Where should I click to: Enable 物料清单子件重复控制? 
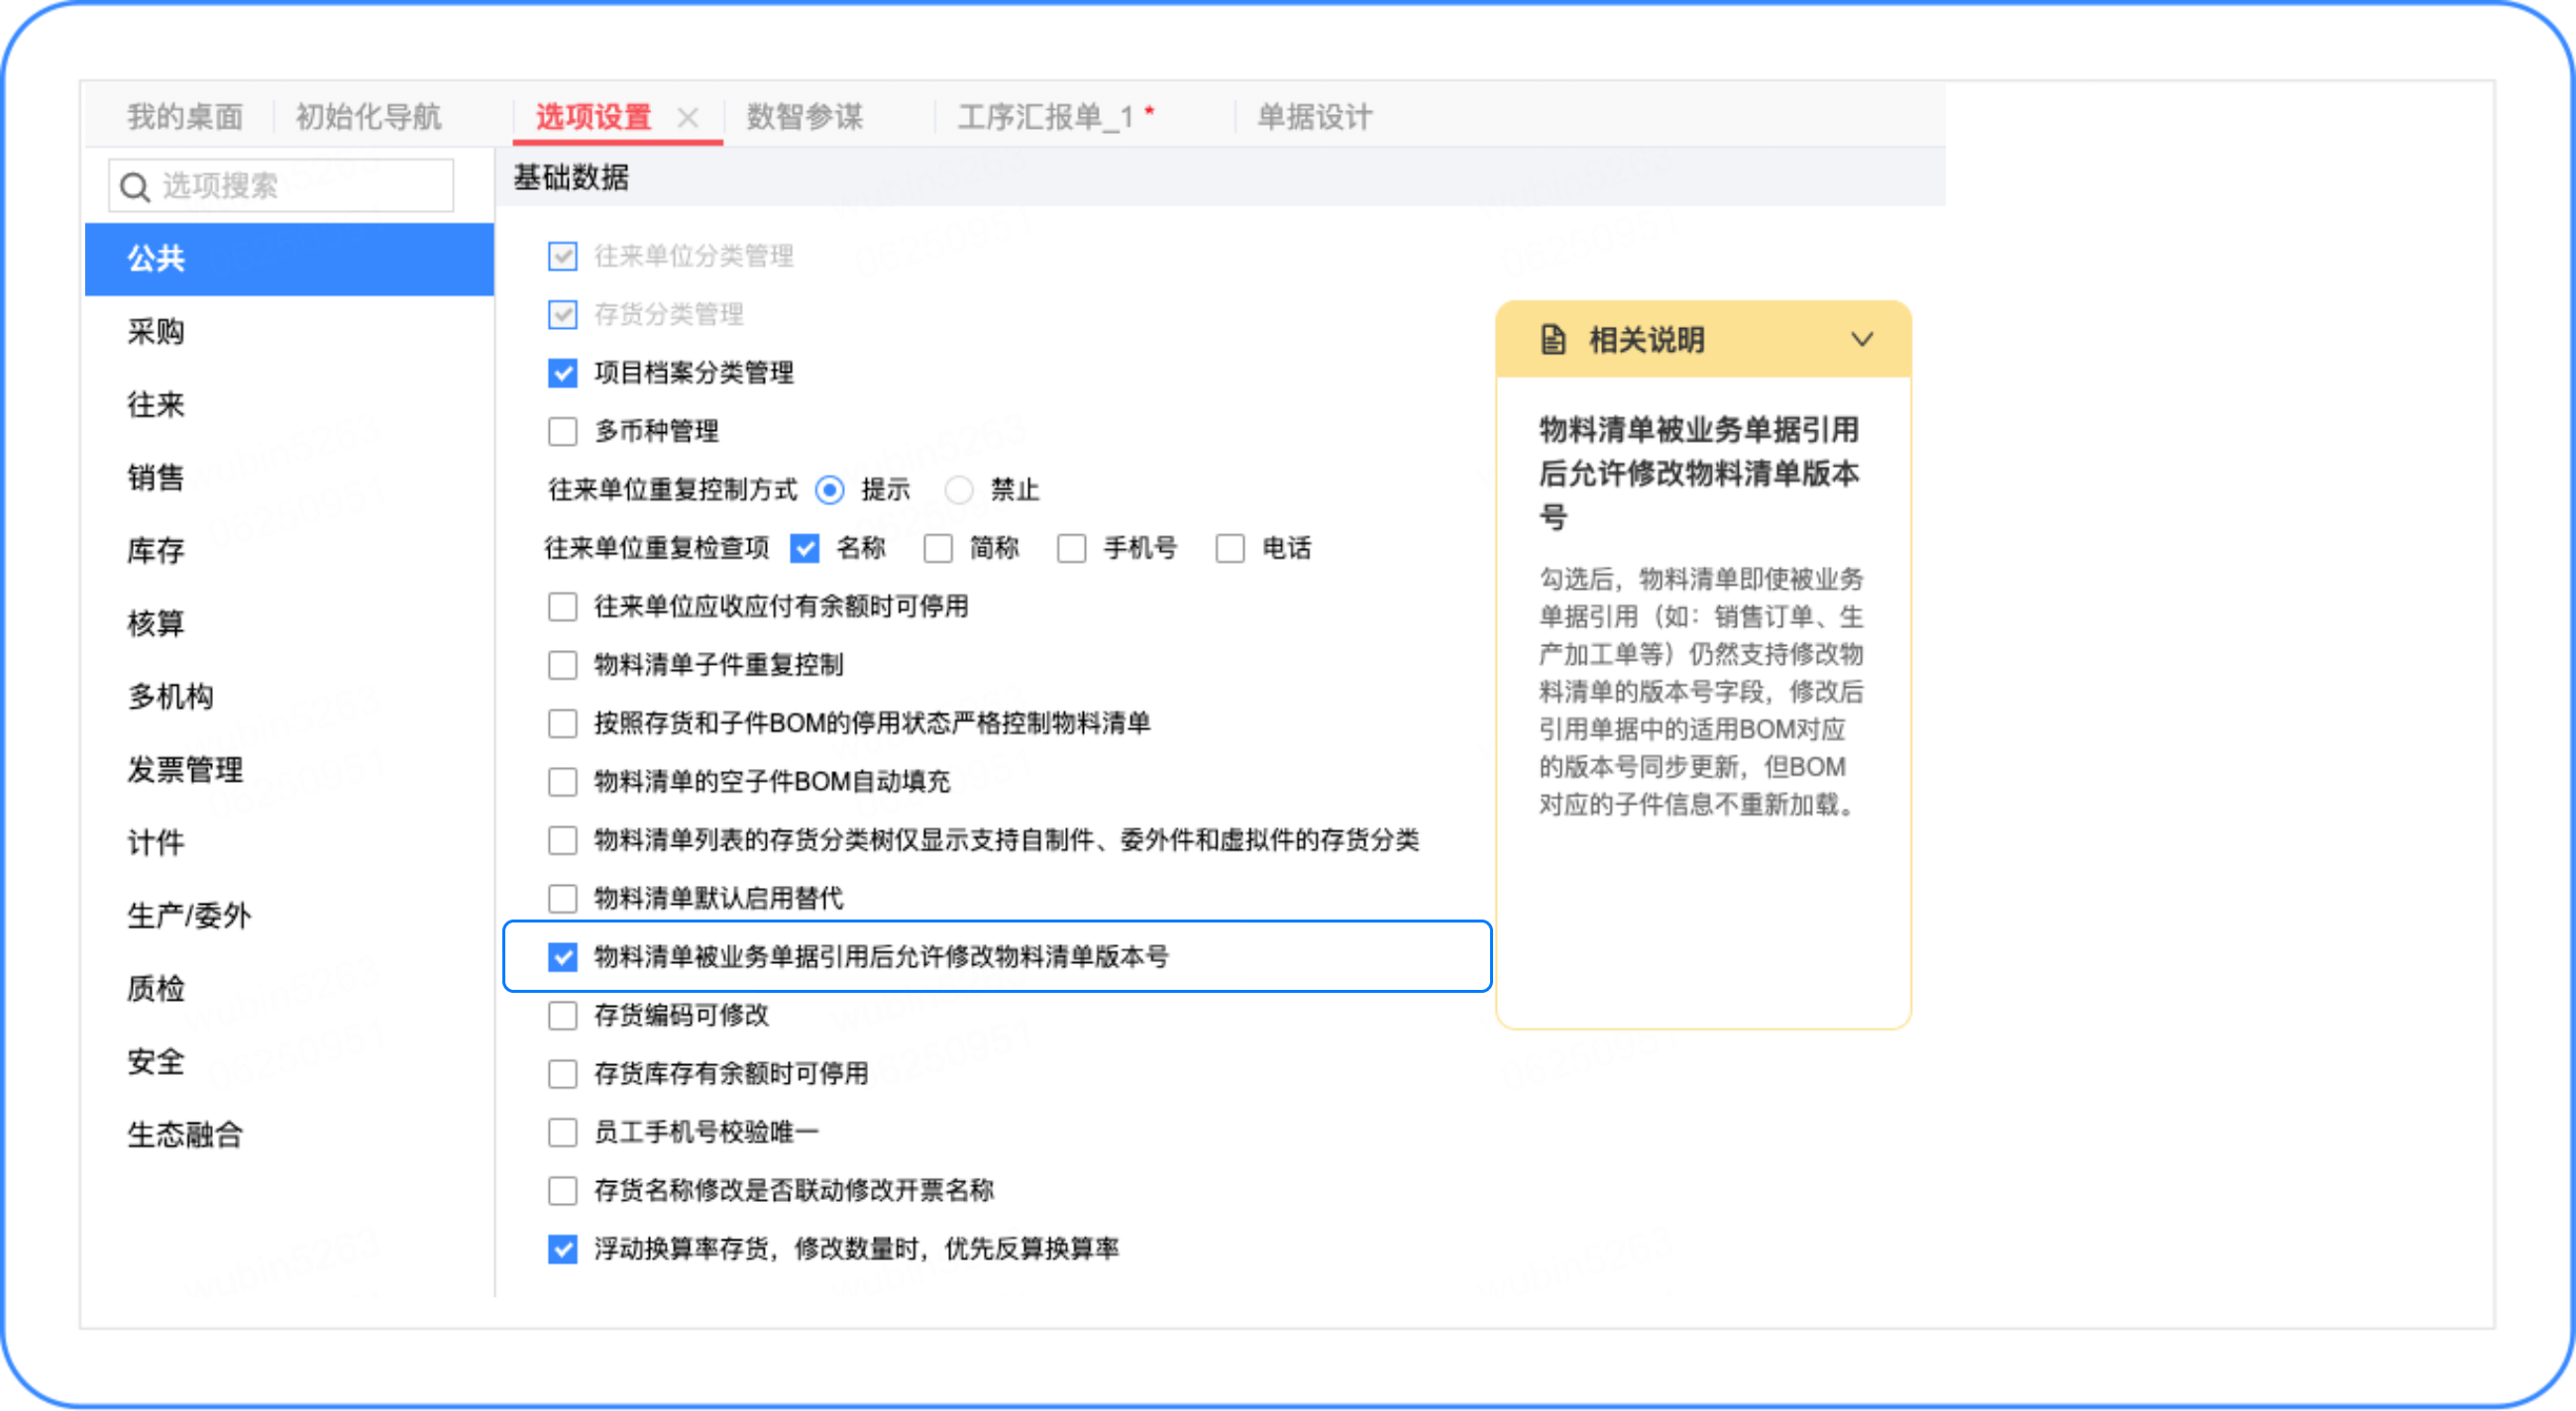[x=563, y=665]
